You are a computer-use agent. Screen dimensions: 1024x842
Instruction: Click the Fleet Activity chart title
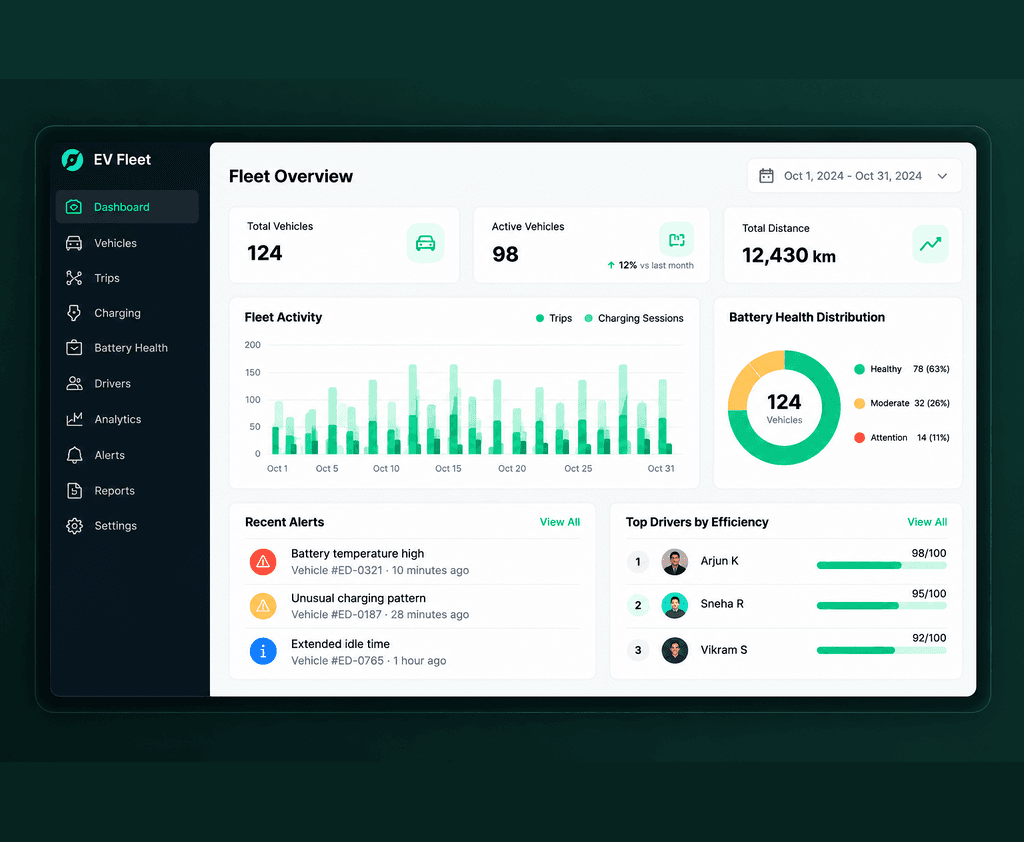(x=283, y=317)
